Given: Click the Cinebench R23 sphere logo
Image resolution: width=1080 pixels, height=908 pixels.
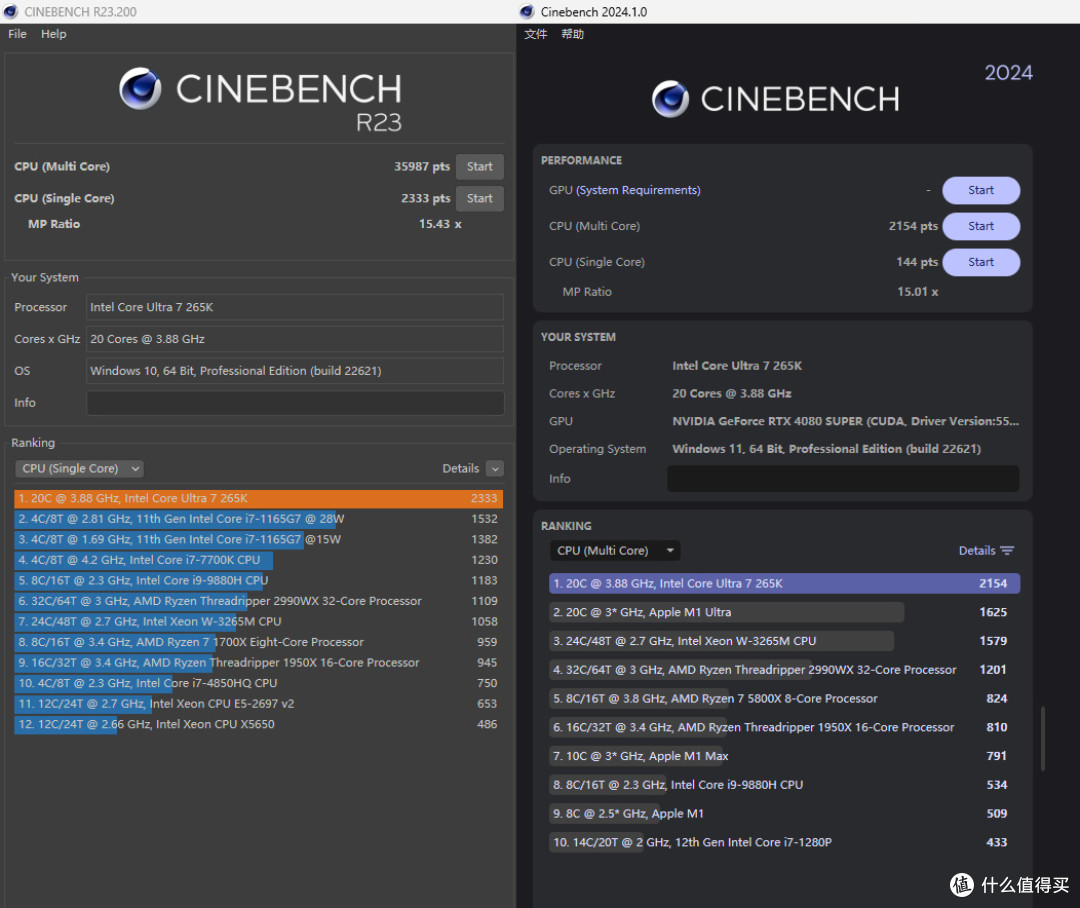Looking at the screenshot, I should click(141, 89).
